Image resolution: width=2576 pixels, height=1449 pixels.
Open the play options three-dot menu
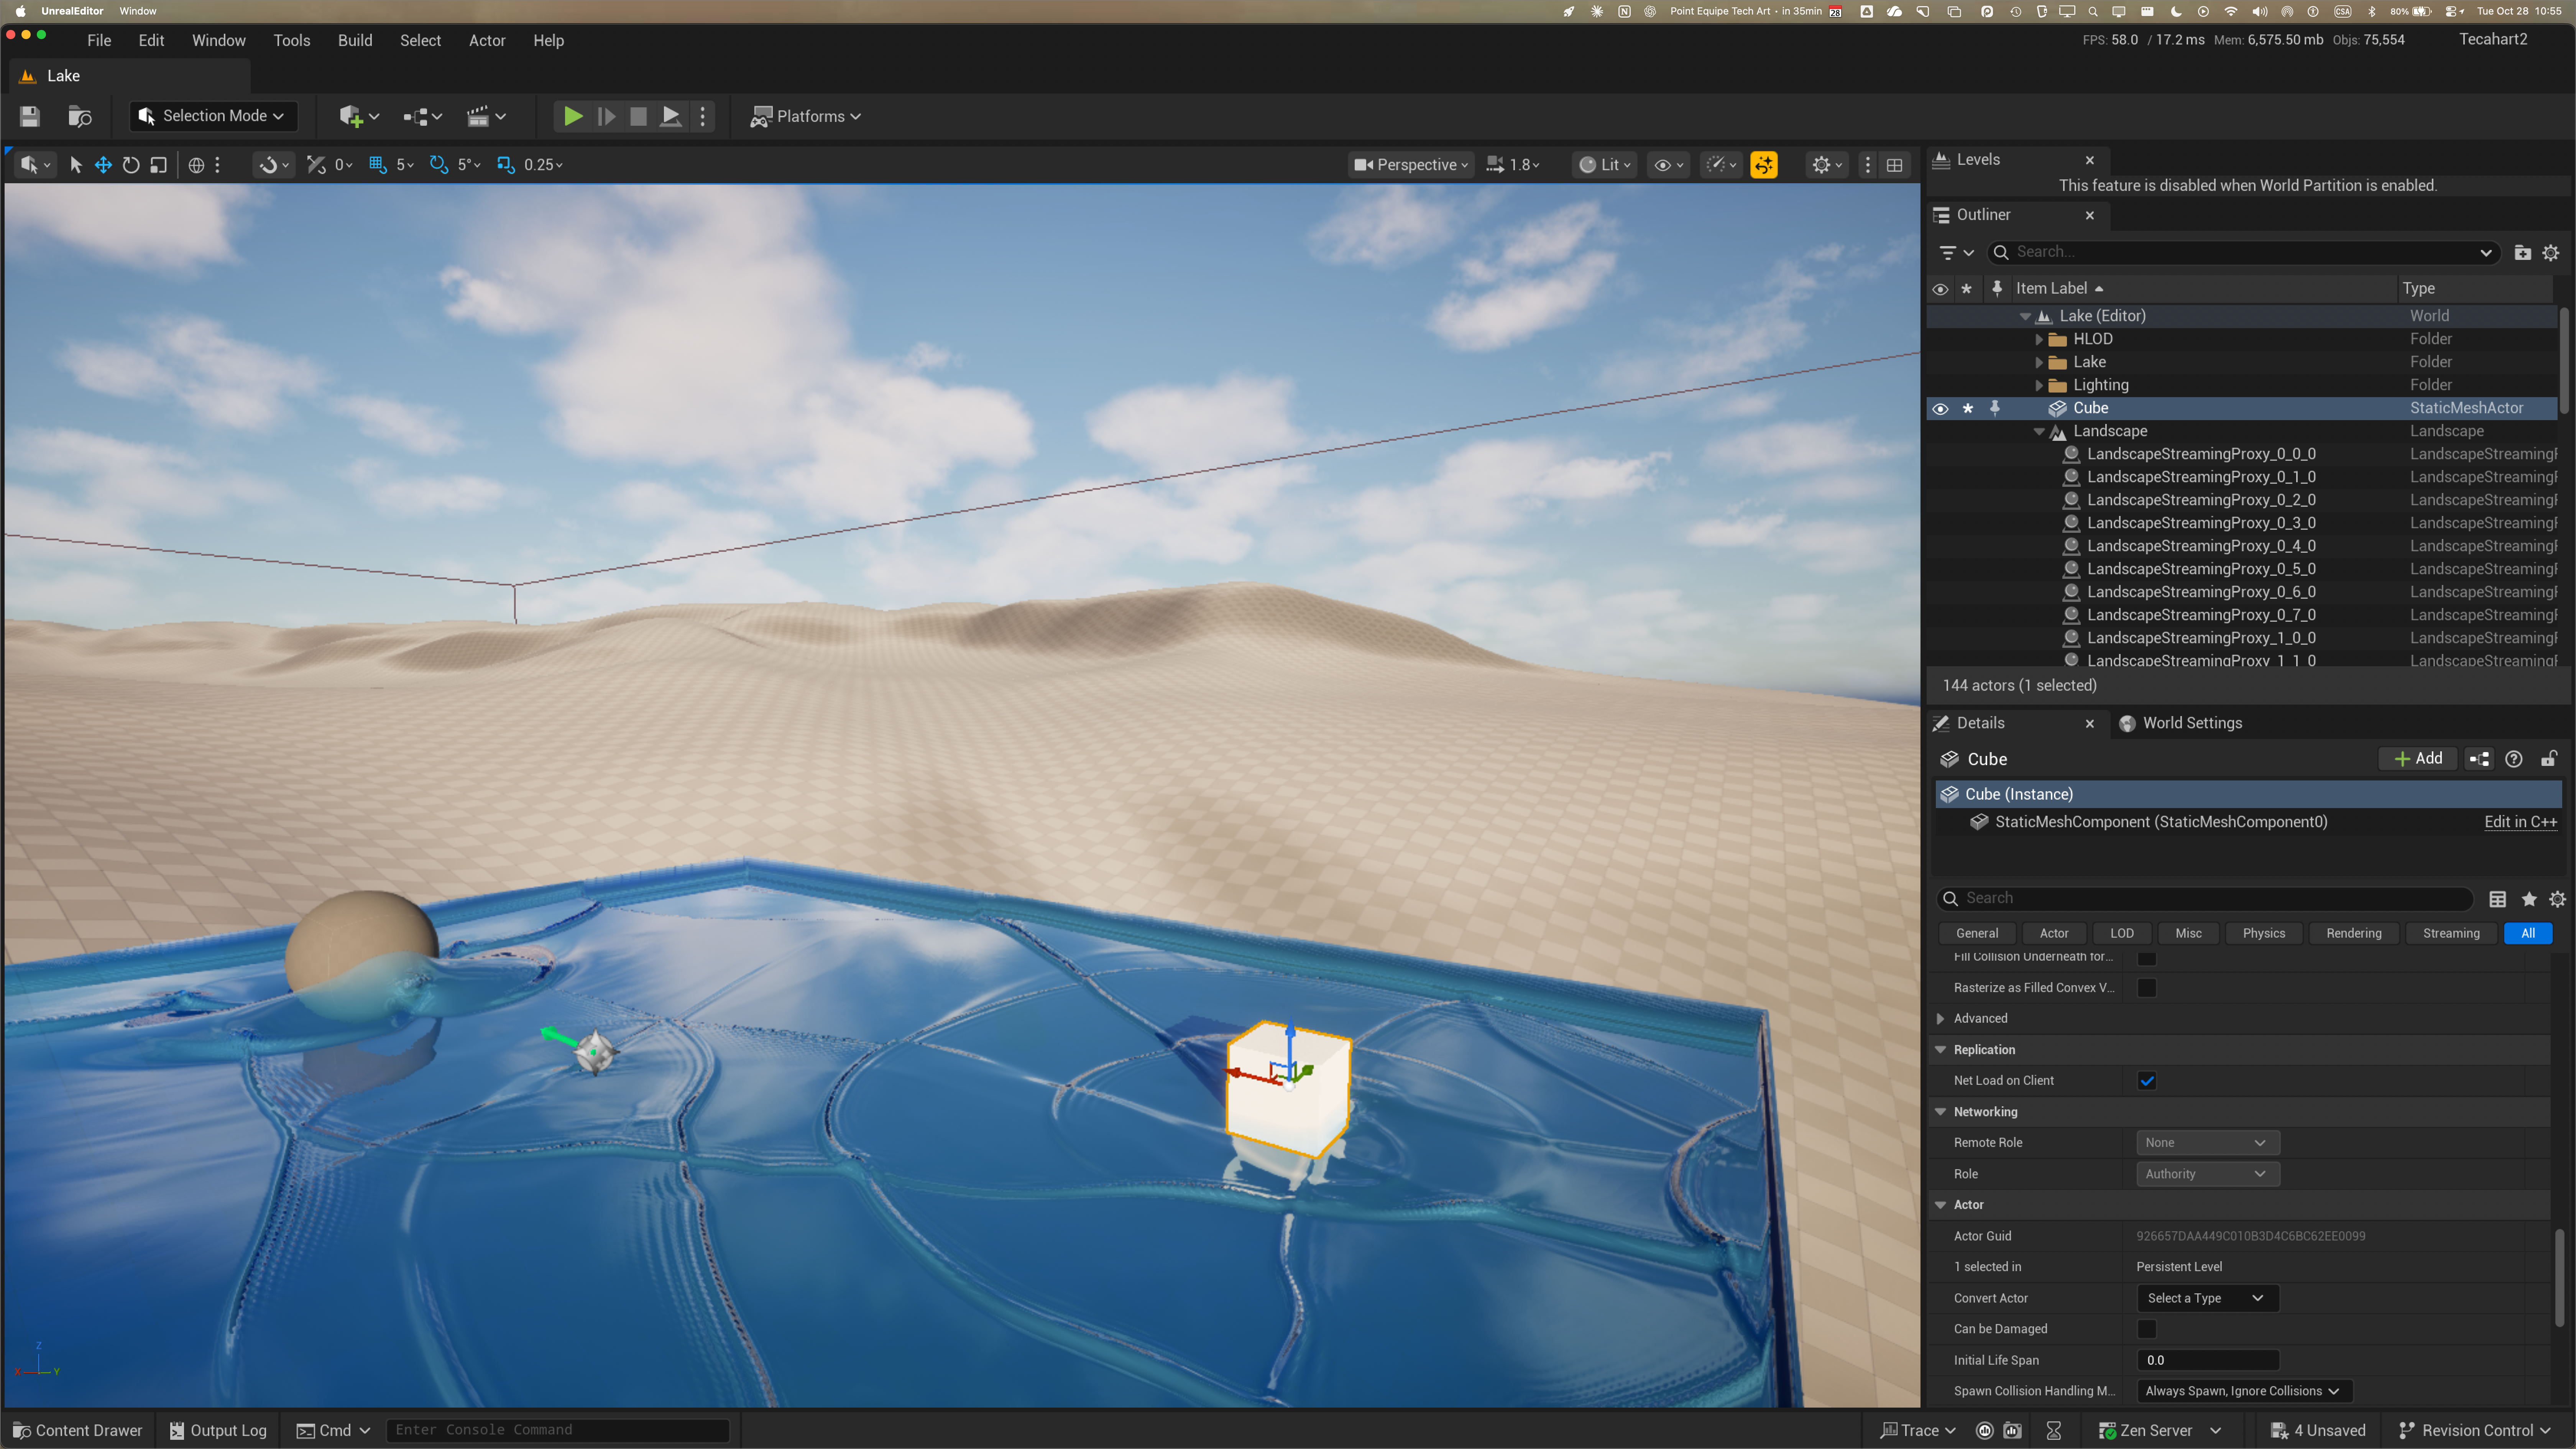[703, 116]
